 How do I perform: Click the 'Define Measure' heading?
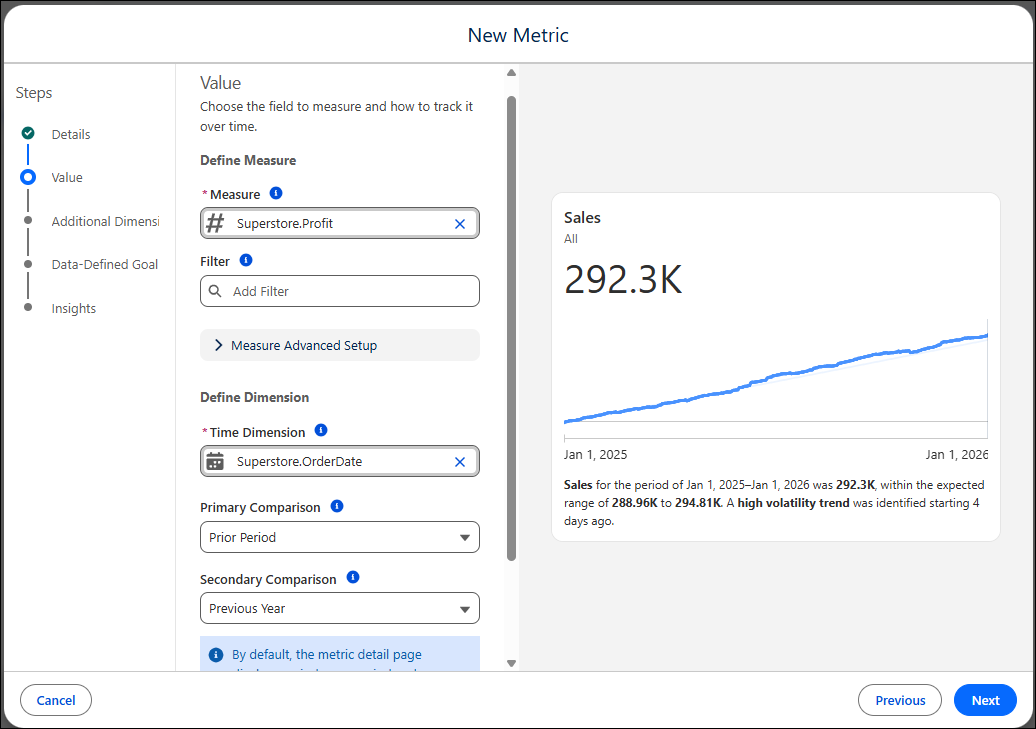coord(248,161)
